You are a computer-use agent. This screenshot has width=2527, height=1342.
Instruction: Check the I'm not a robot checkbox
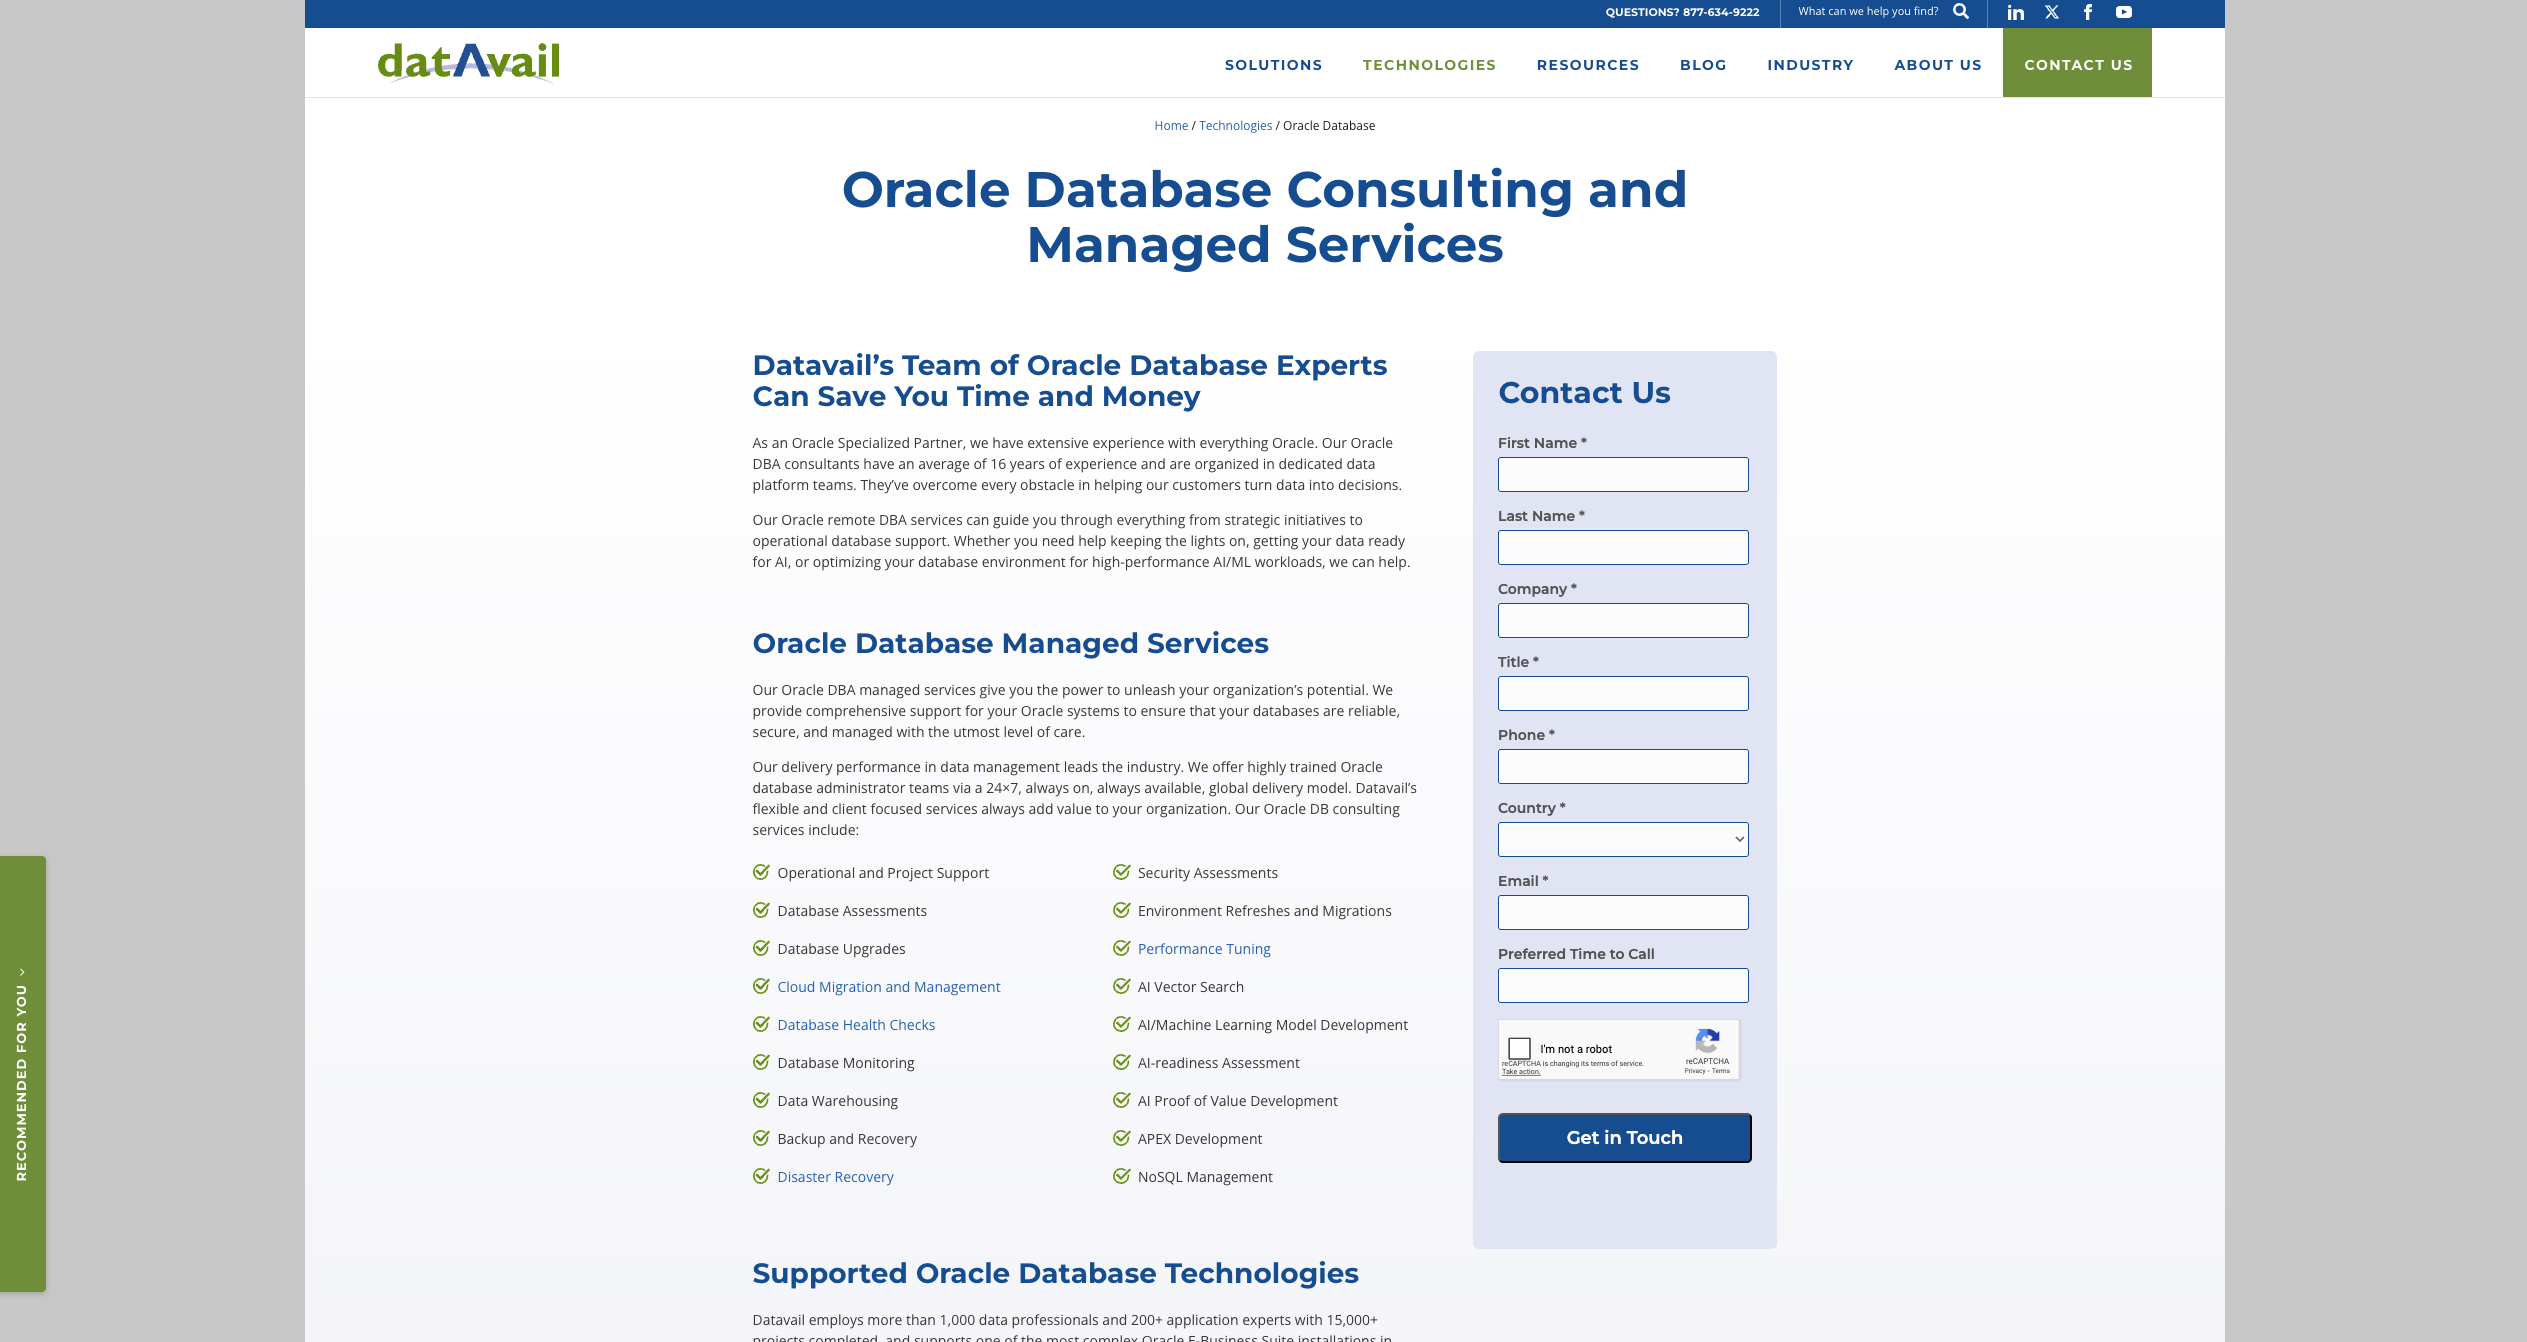tap(1522, 1048)
